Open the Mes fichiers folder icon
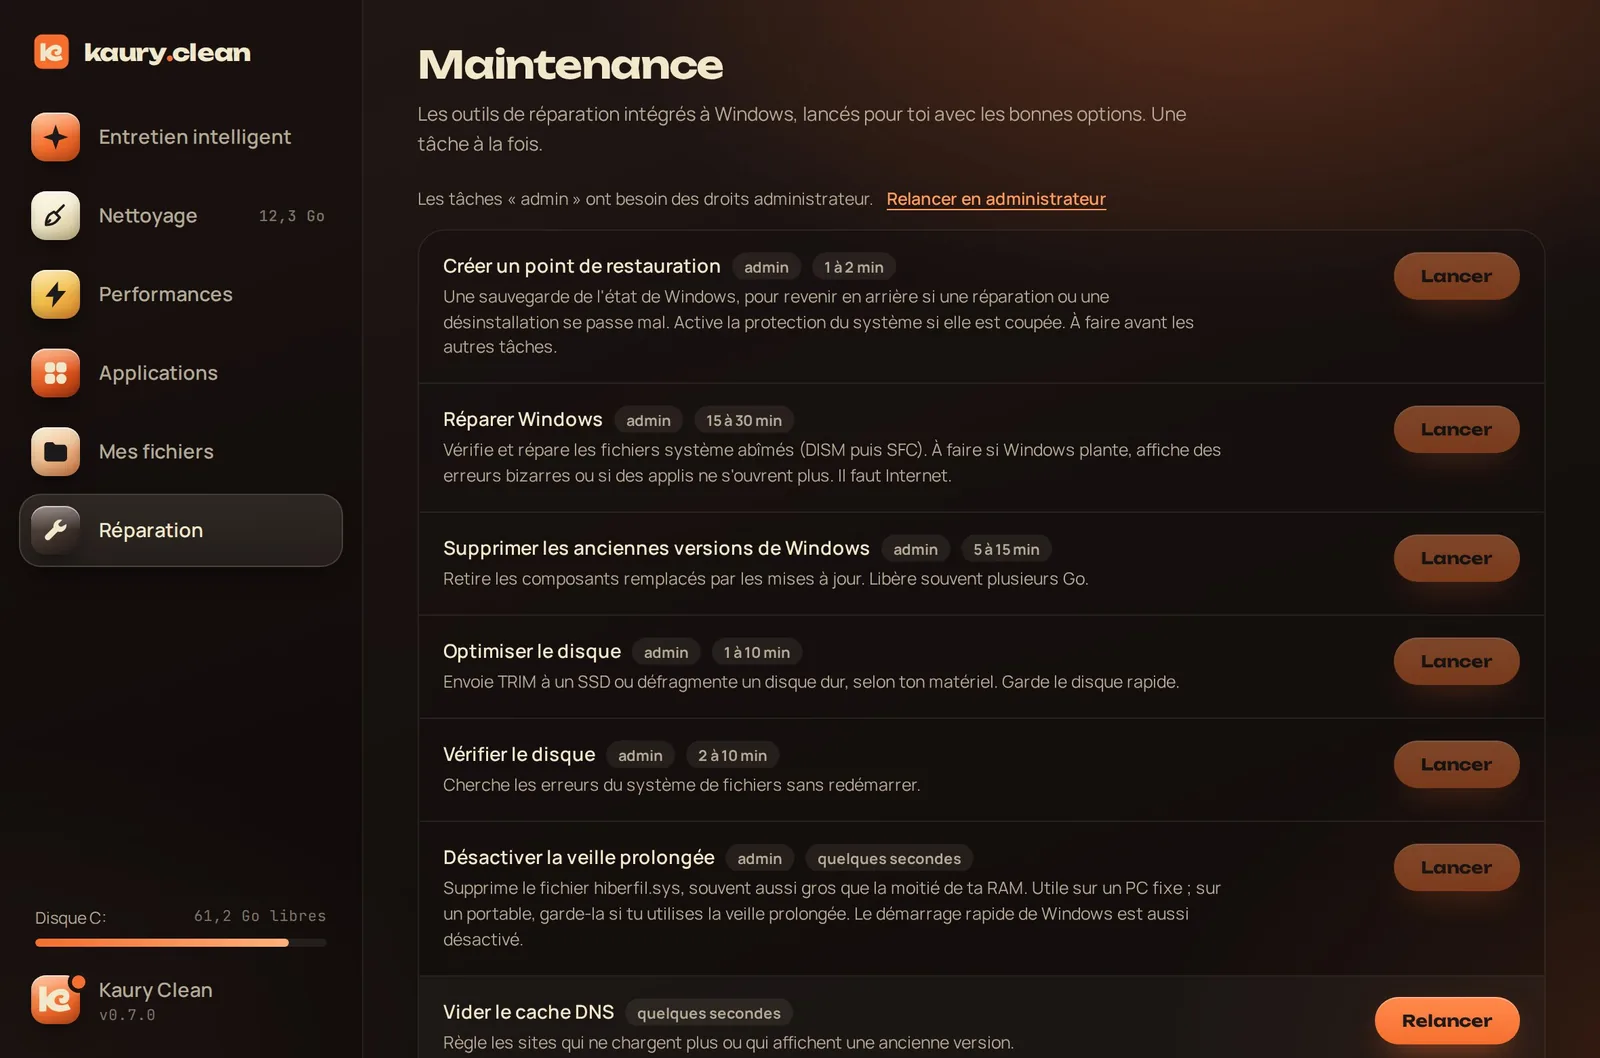 click(x=56, y=452)
